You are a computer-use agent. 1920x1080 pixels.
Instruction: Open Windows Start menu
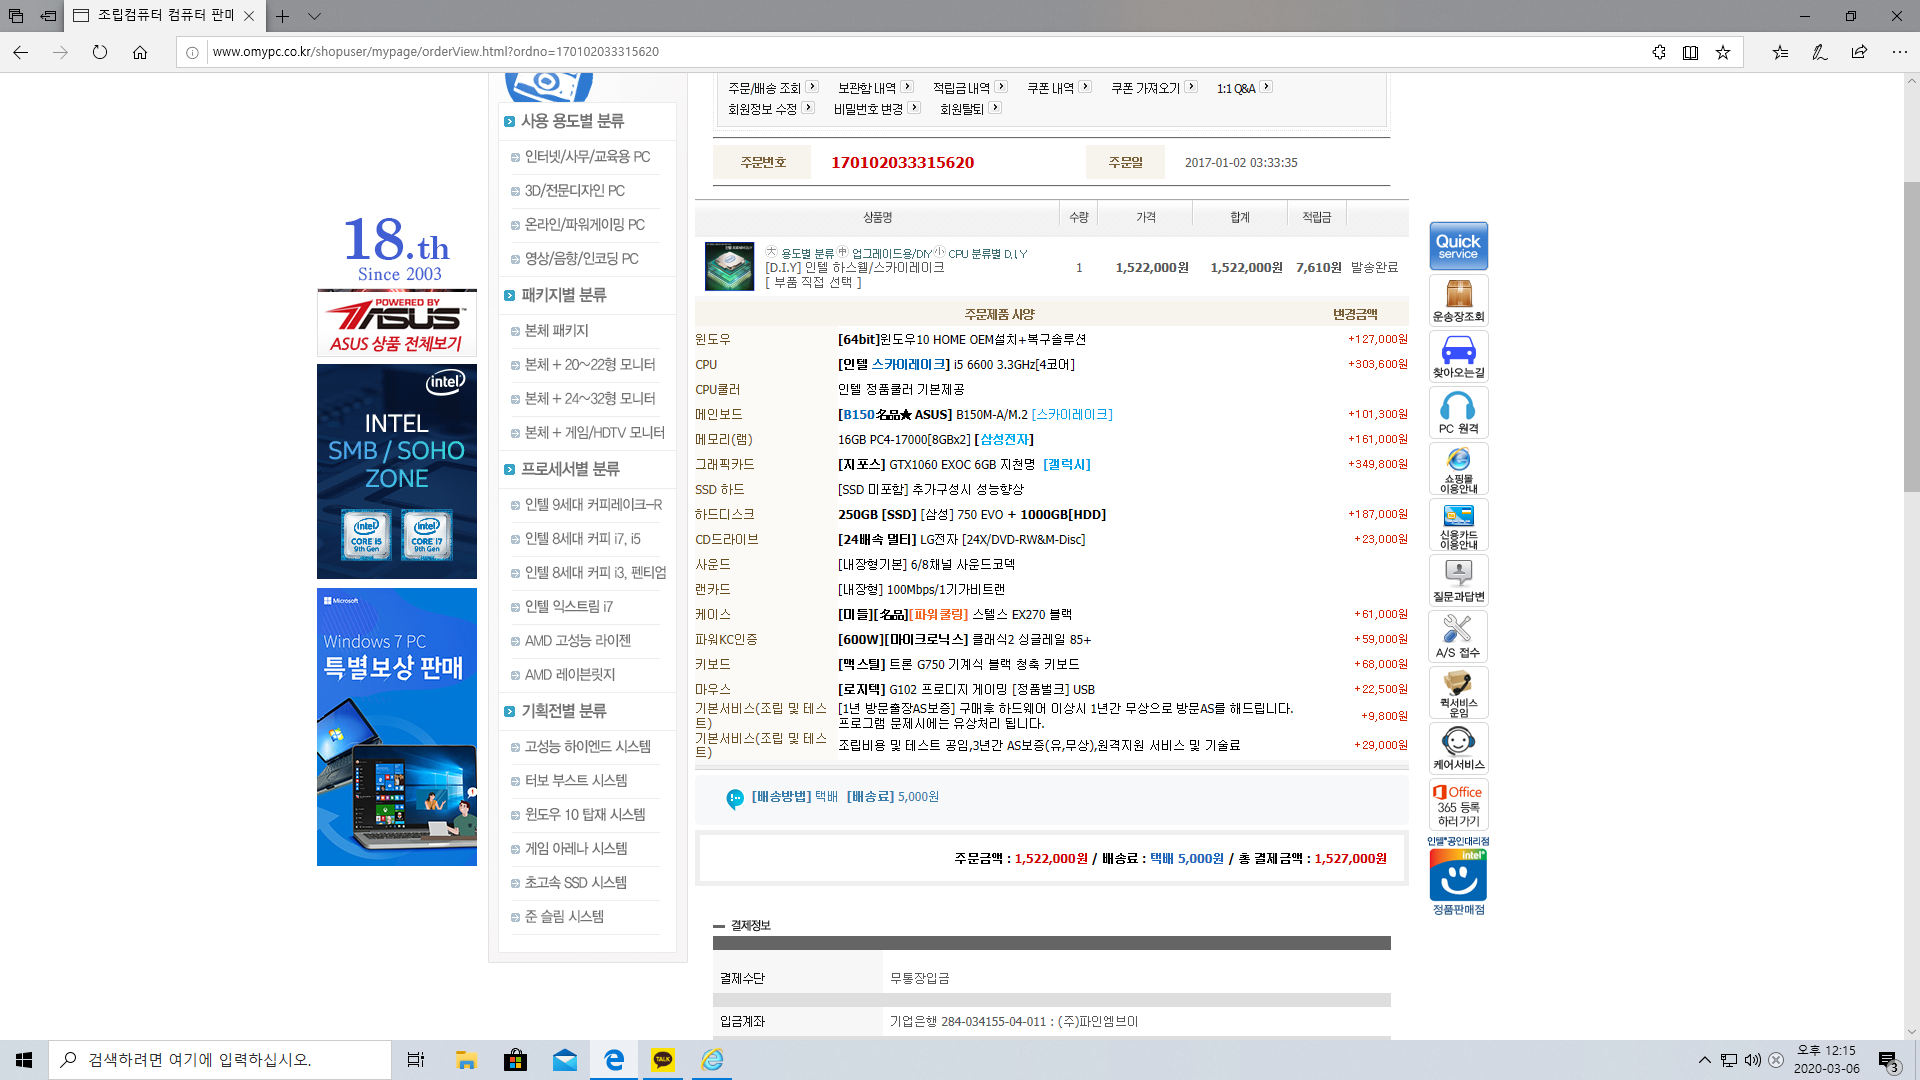click(x=24, y=1060)
